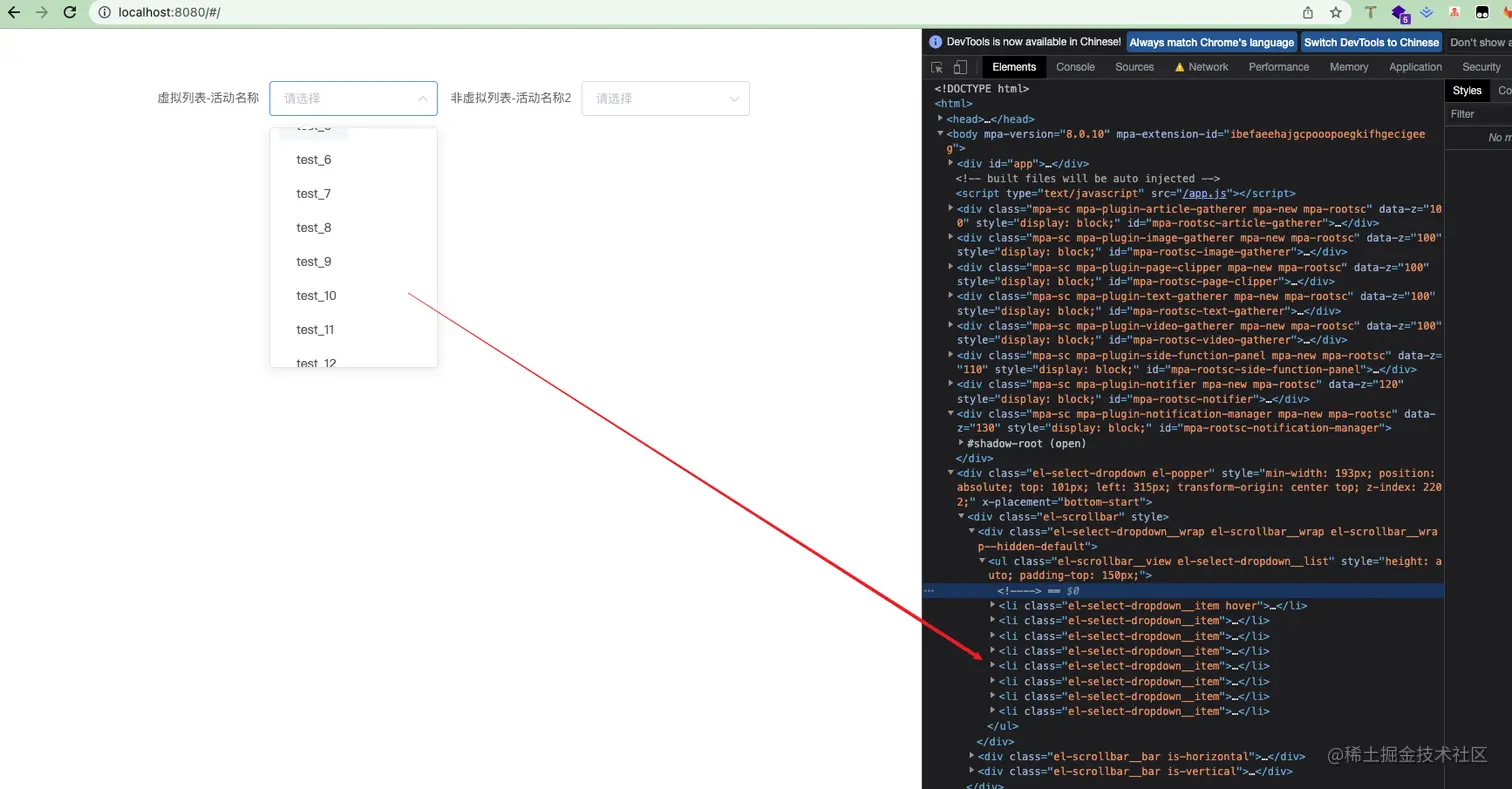1512x789 pixels.
Task: Switch to the Network tab
Action: point(1201,67)
